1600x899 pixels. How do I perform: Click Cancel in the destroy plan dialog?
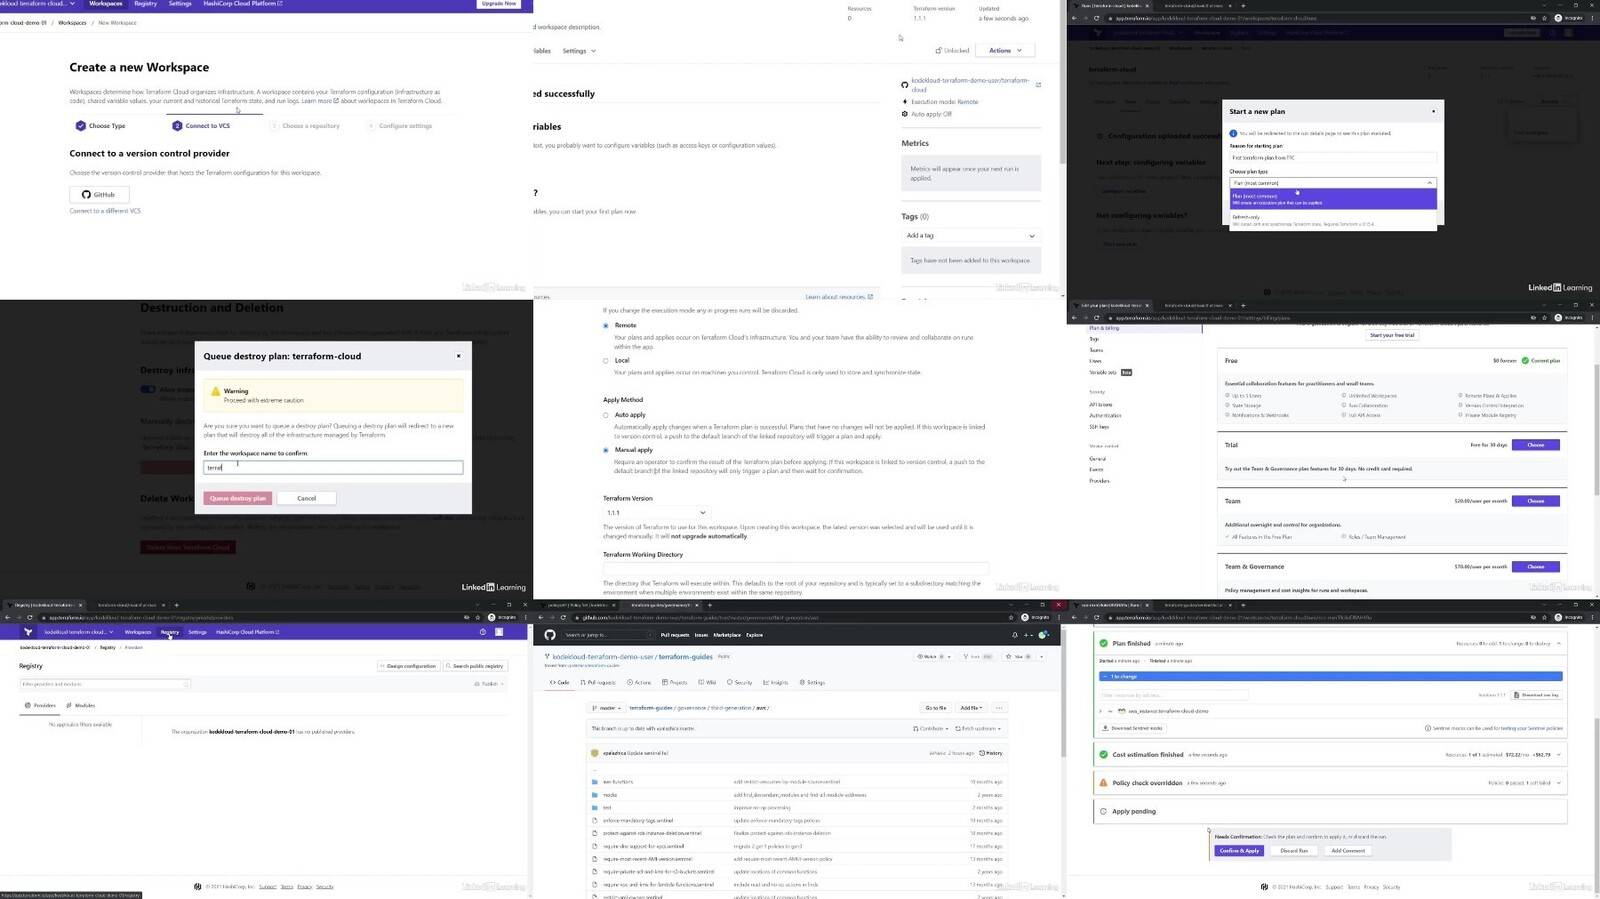(x=307, y=498)
